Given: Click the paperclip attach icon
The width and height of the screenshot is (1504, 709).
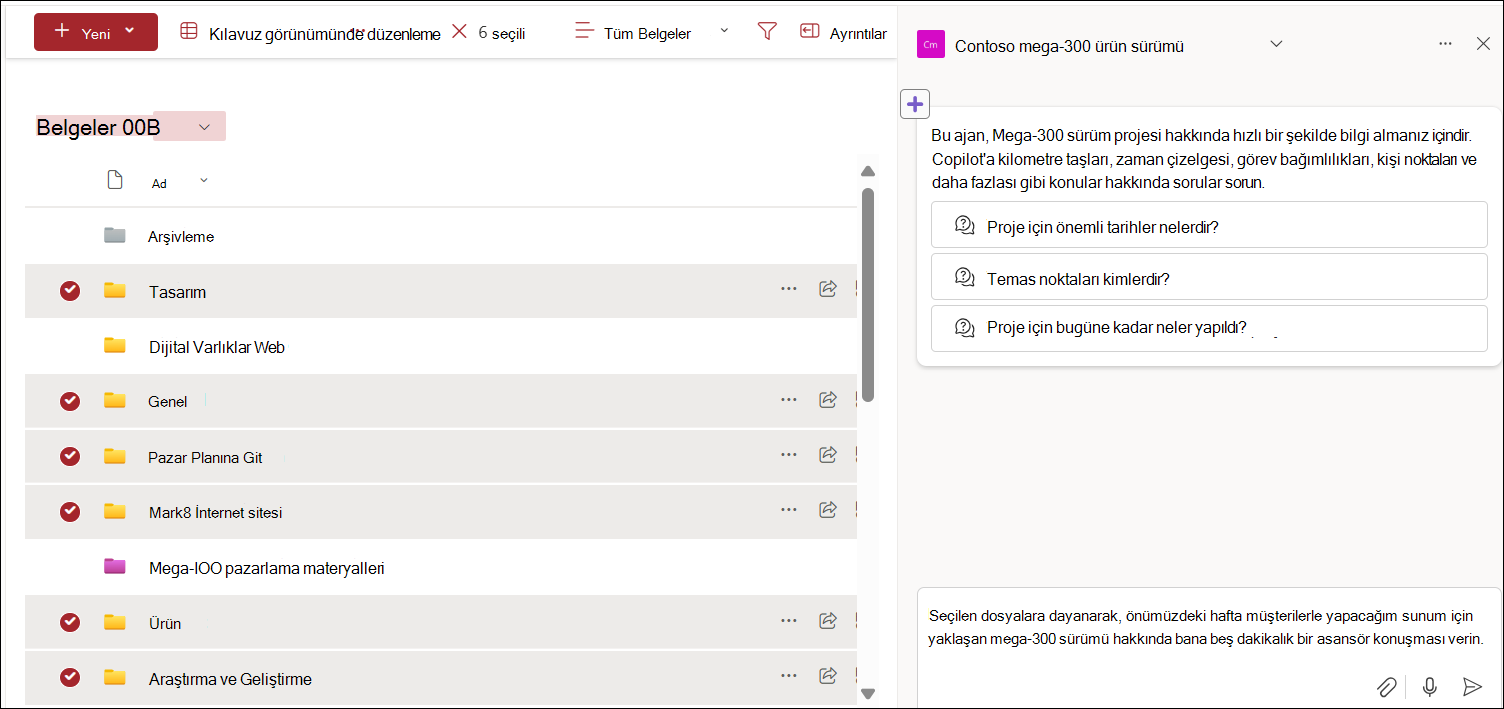Looking at the screenshot, I should pyautogui.click(x=1386, y=686).
